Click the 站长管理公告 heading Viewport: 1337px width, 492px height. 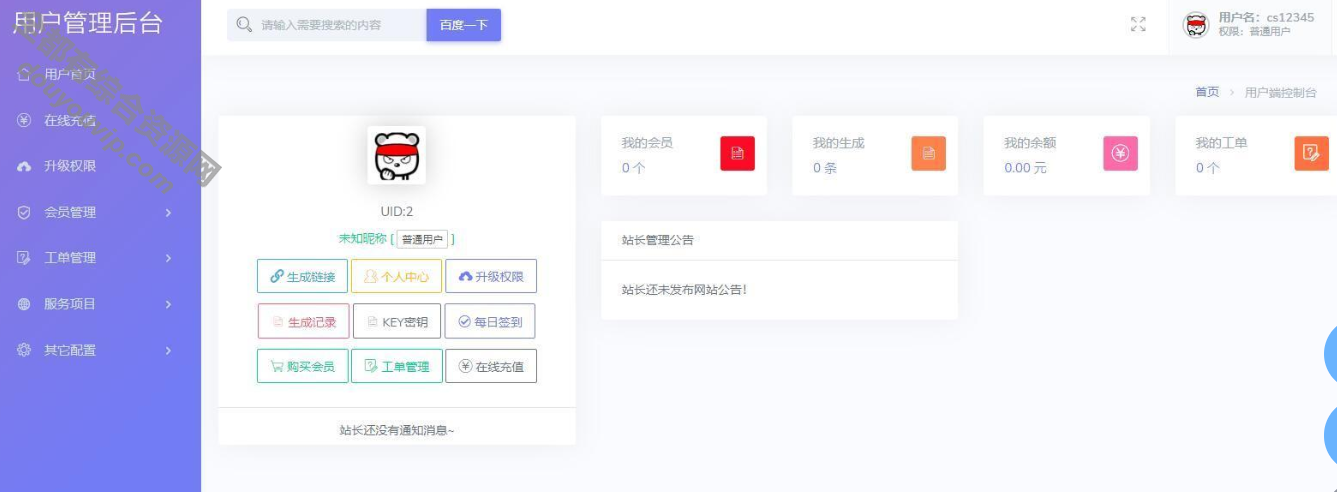coord(657,240)
